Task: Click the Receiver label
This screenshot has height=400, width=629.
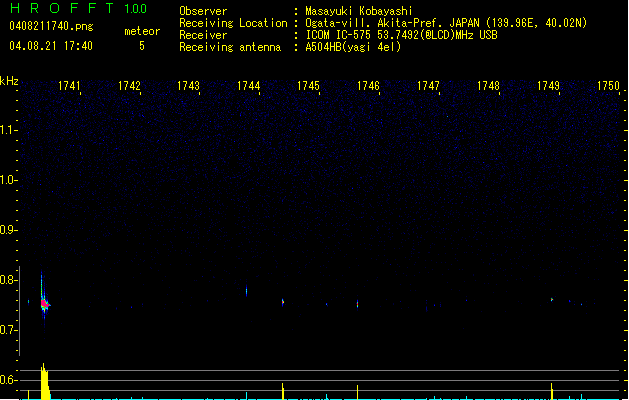Action: pyautogui.click(x=203, y=35)
